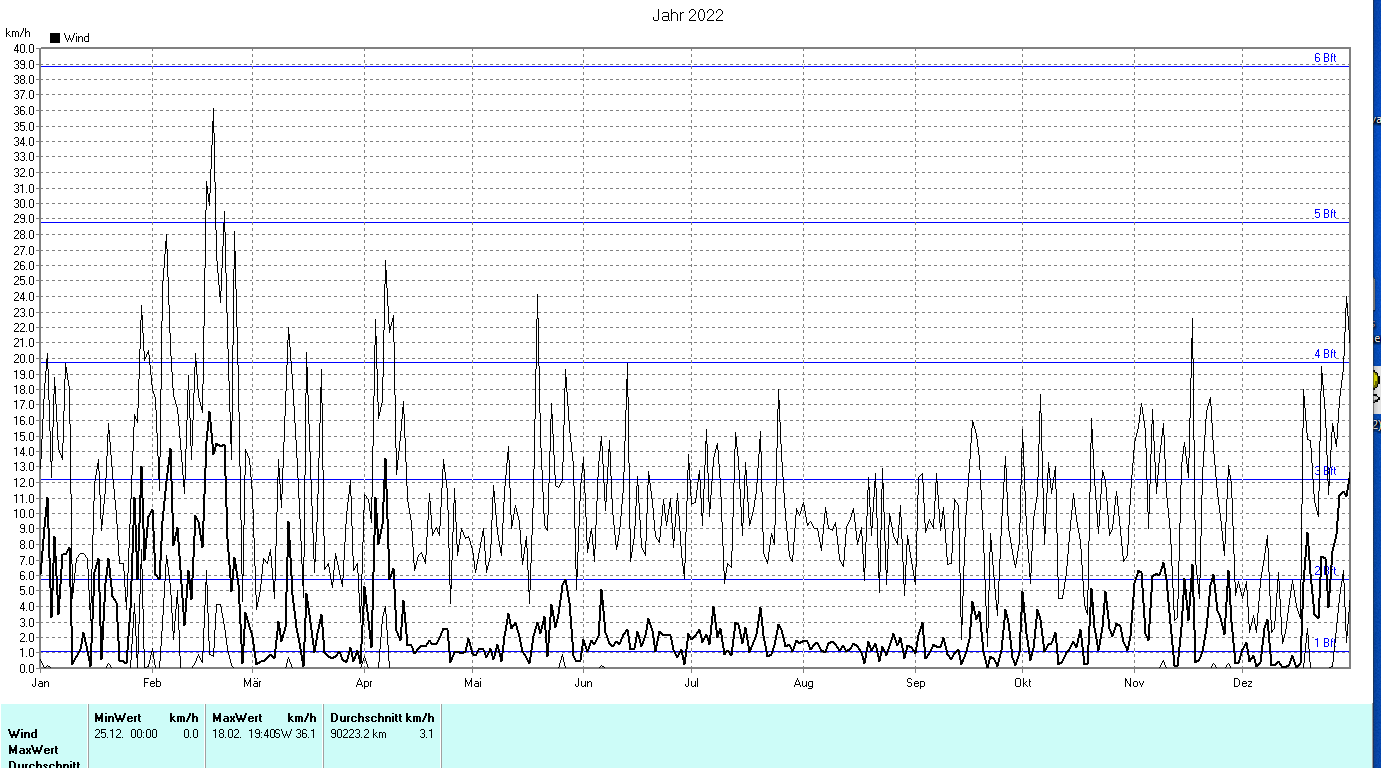Select the 20.0 value on the y-axis
1381x768 pixels.
coord(24,359)
